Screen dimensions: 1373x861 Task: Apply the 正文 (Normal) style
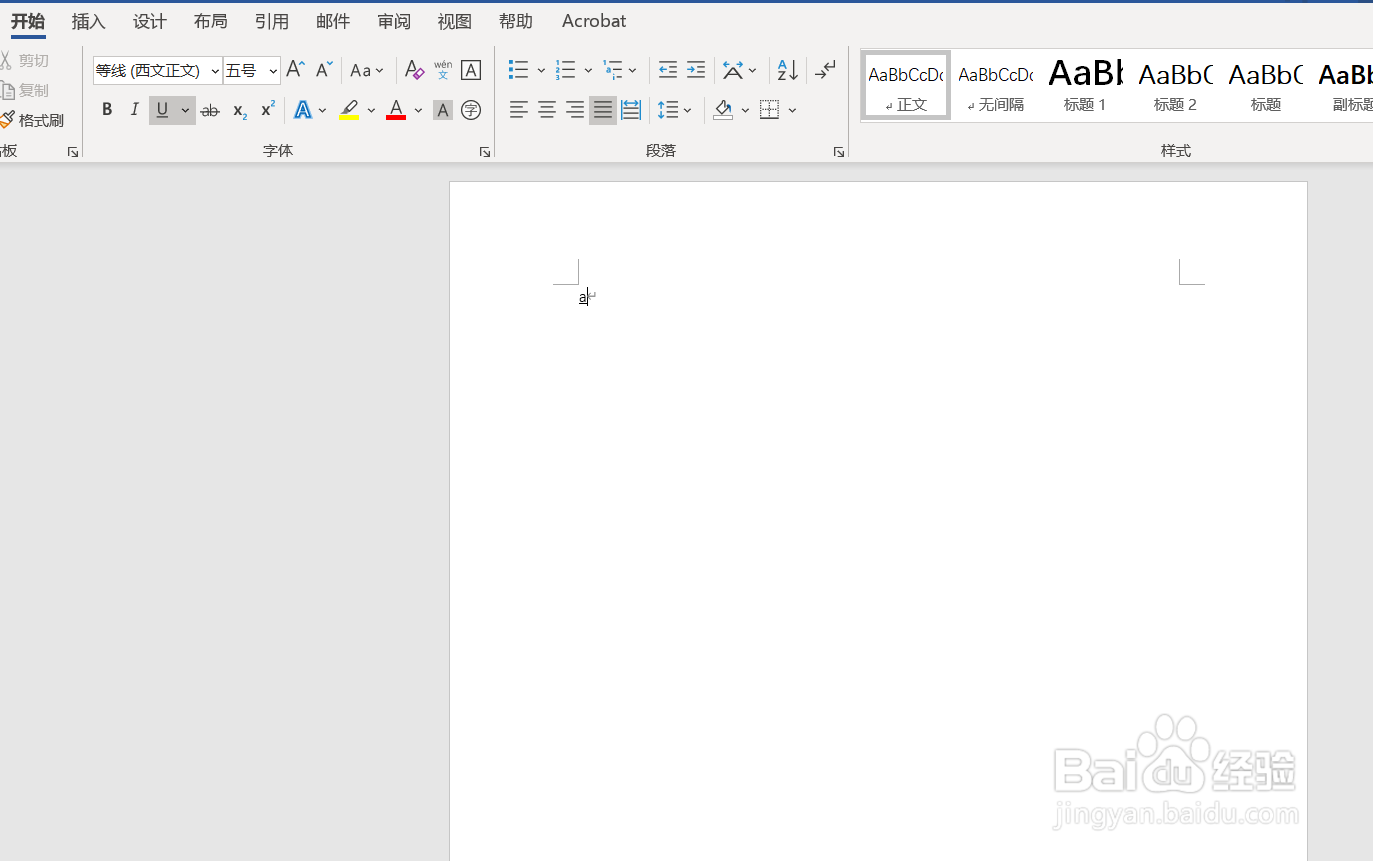[906, 86]
